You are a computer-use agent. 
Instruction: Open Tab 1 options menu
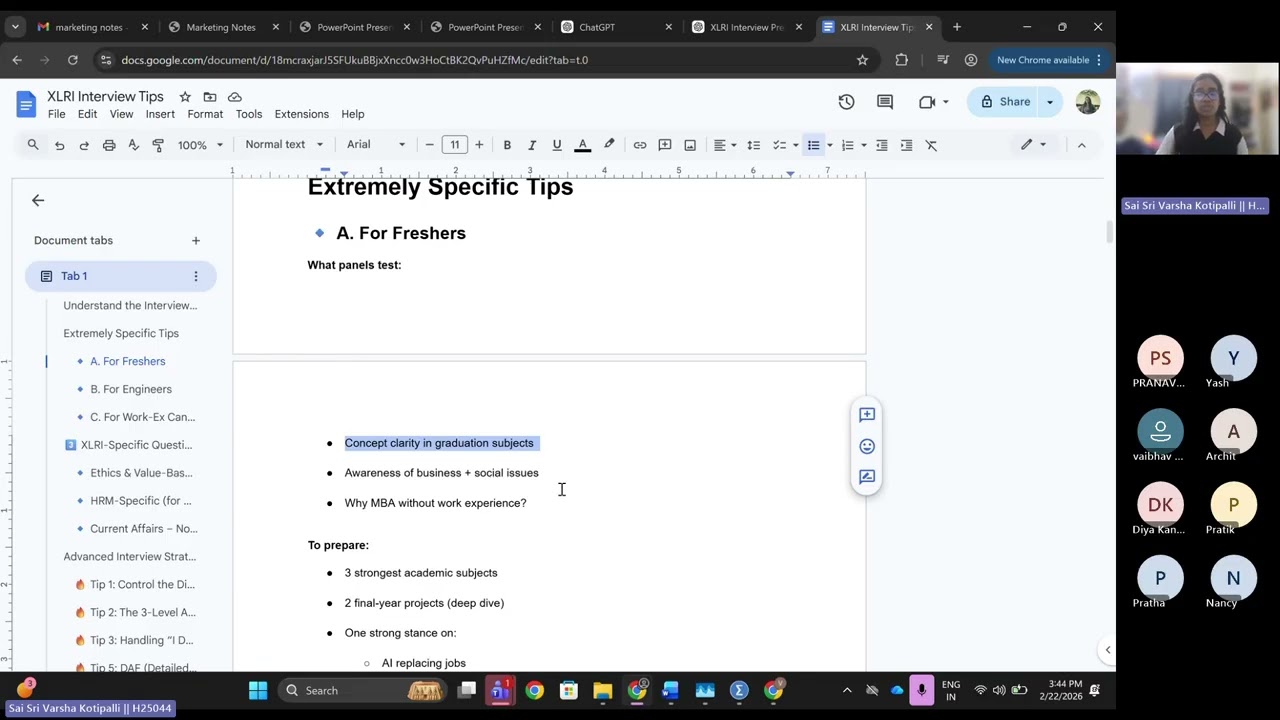coord(196,276)
